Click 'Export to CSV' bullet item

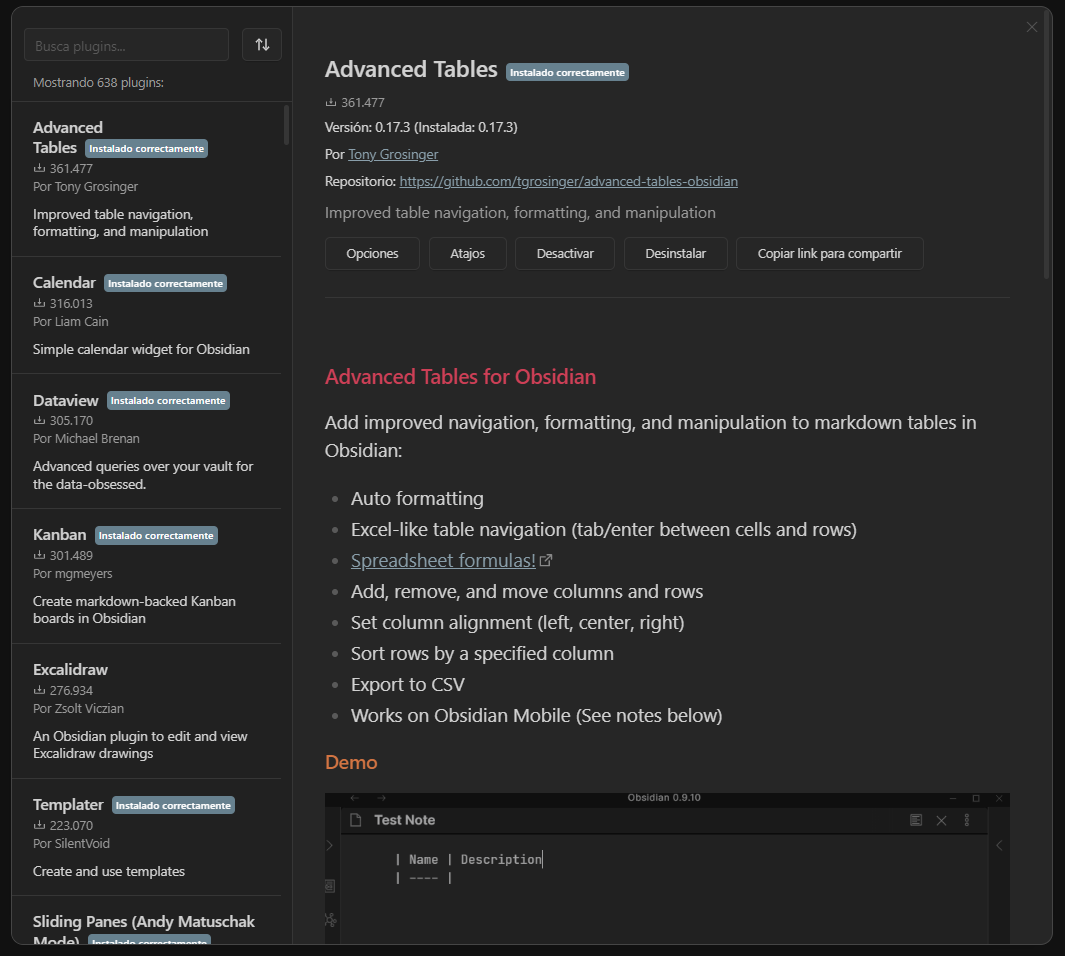coord(408,684)
